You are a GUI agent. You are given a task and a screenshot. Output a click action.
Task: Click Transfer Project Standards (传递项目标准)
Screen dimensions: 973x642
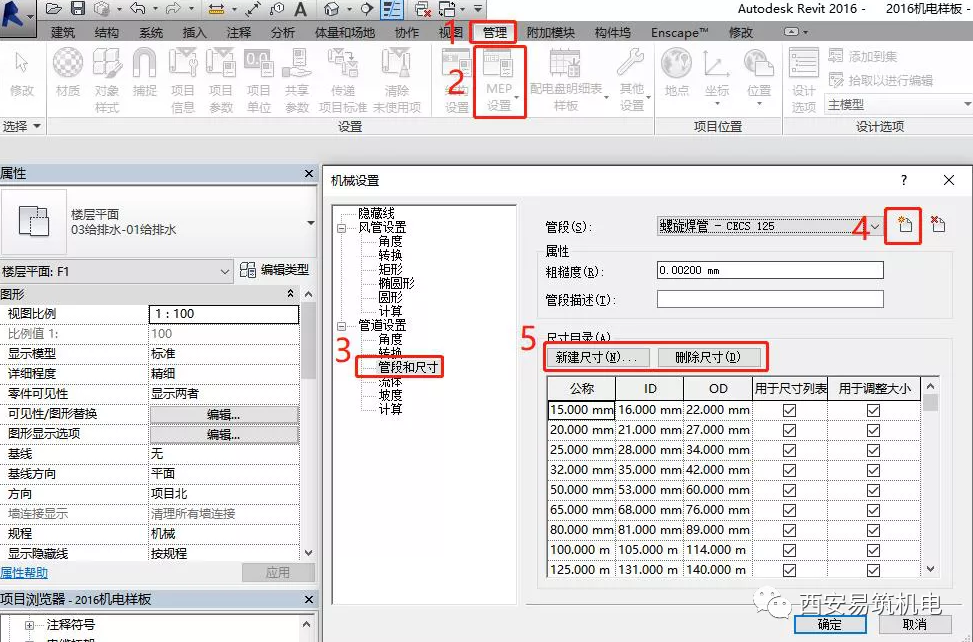(343, 81)
